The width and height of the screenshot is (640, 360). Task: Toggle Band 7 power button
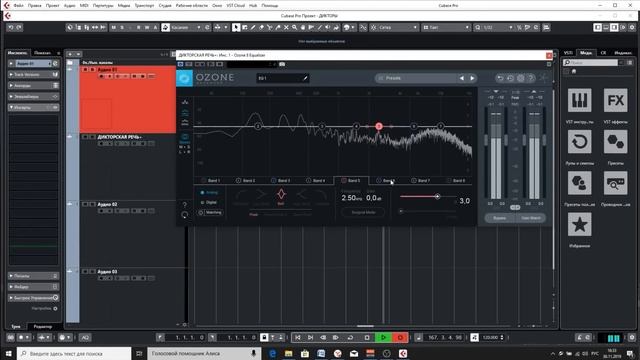click(414, 180)
